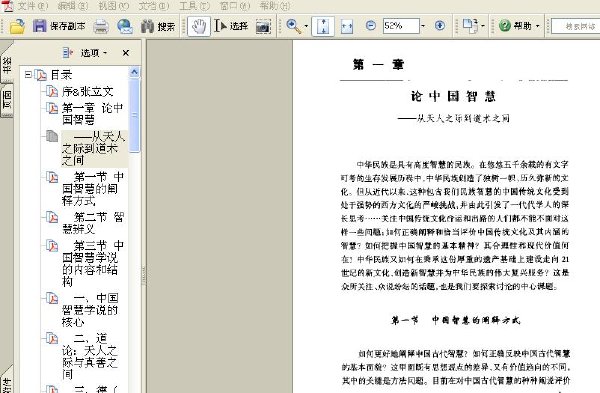Close the bookmarks panel

click(126, 53)
